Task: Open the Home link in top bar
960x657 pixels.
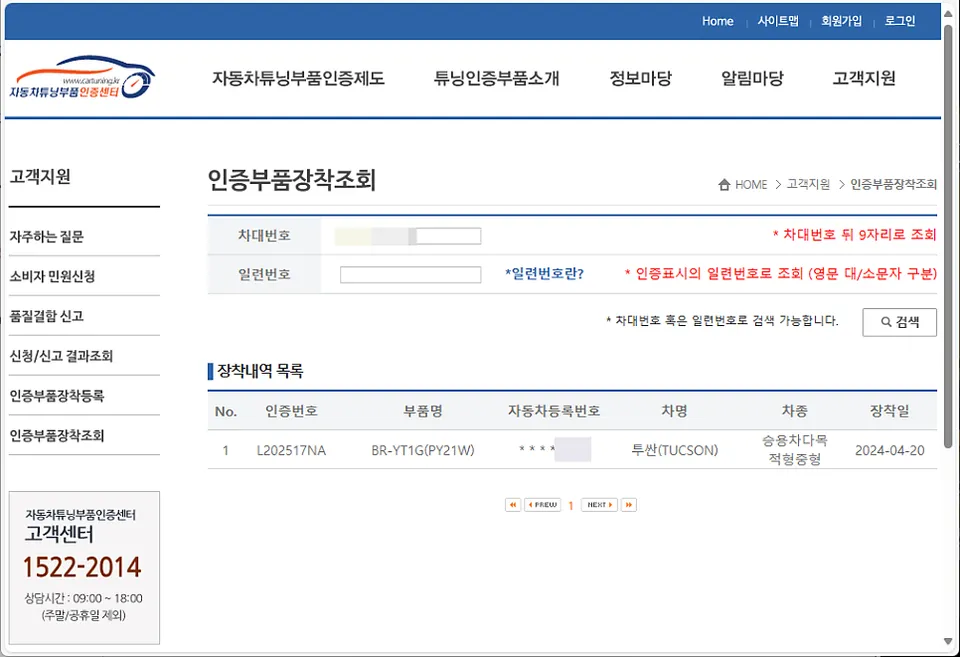Action: [x=718, y=21]
